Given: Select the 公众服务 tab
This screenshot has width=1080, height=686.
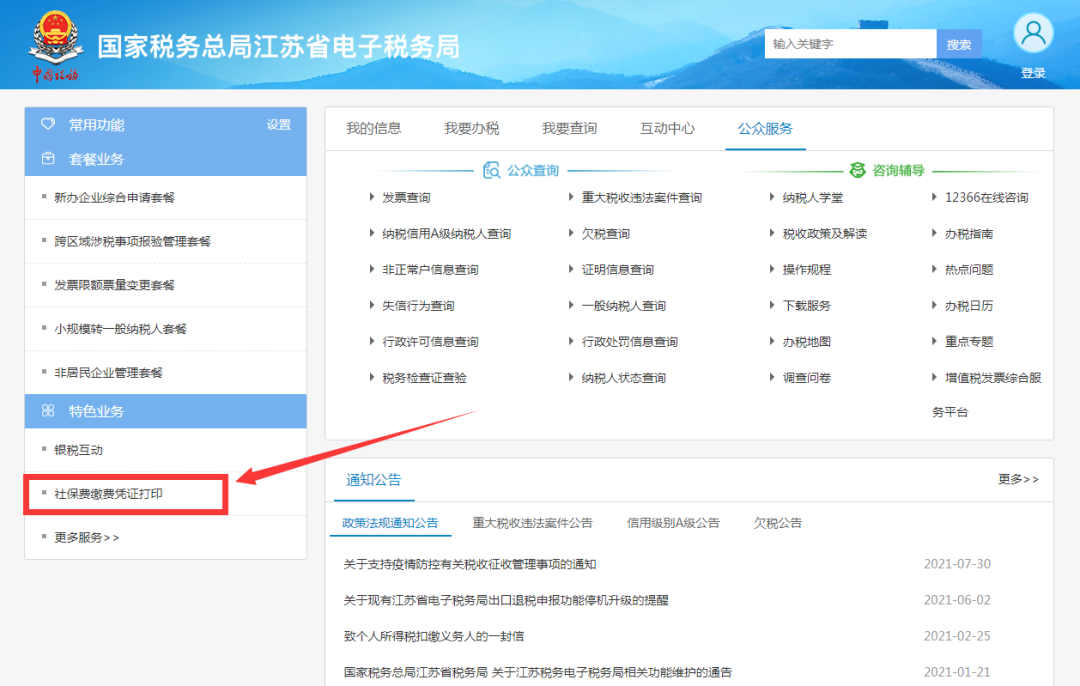Looking at the screenshot, I should point(765,128).
